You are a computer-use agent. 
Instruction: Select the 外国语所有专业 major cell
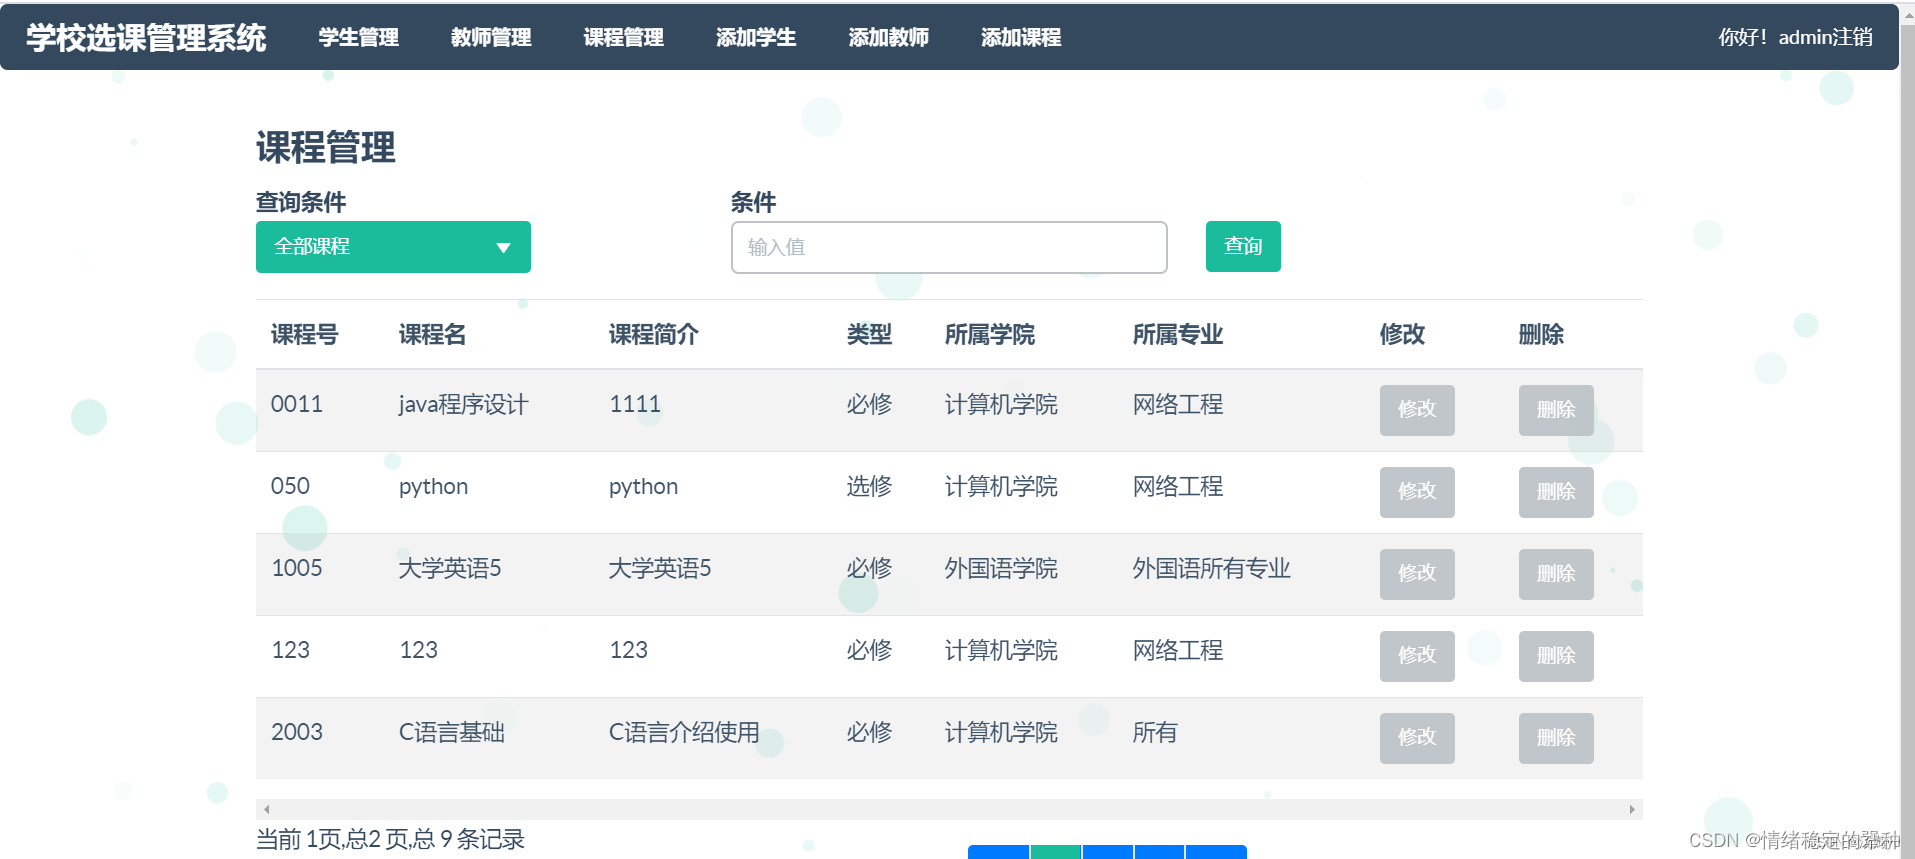coord(1211,568)
